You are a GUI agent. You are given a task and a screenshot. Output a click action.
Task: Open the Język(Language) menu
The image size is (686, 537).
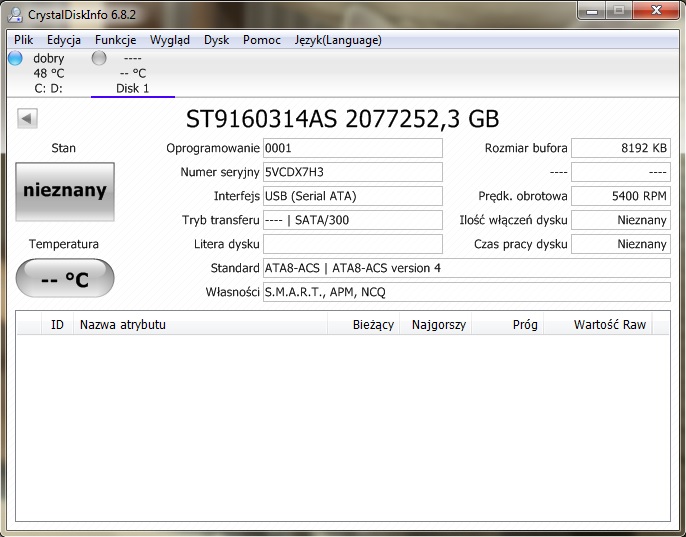point(338,40)
